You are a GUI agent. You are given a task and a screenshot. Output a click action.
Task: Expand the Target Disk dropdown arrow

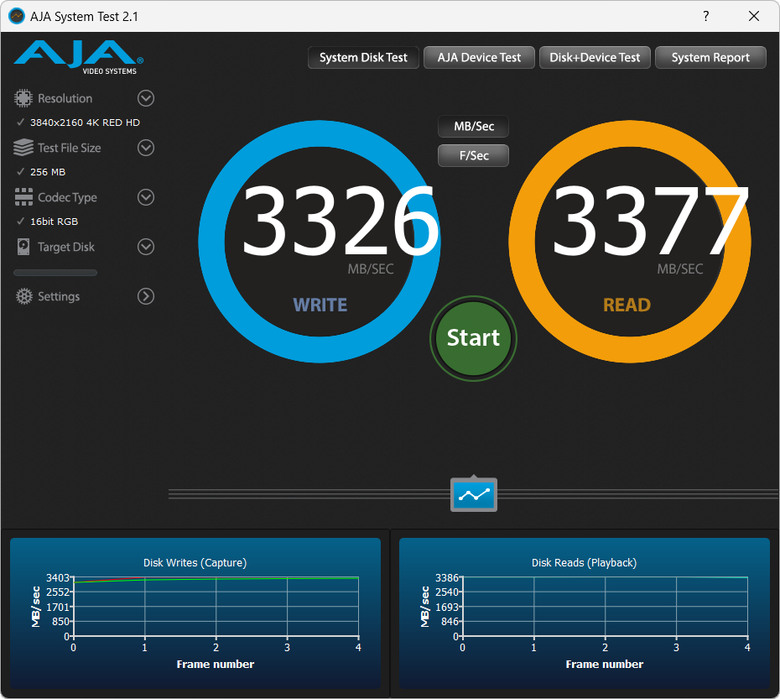point(146,247)
